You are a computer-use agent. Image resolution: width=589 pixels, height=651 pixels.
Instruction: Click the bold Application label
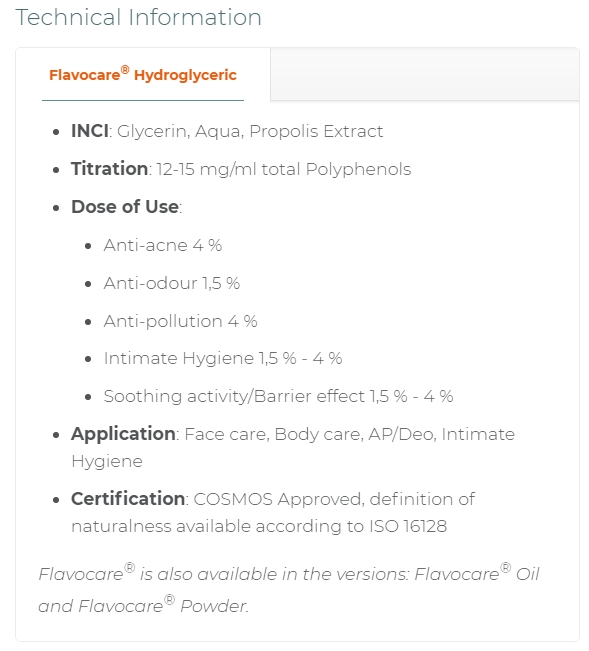click(123, 434)
